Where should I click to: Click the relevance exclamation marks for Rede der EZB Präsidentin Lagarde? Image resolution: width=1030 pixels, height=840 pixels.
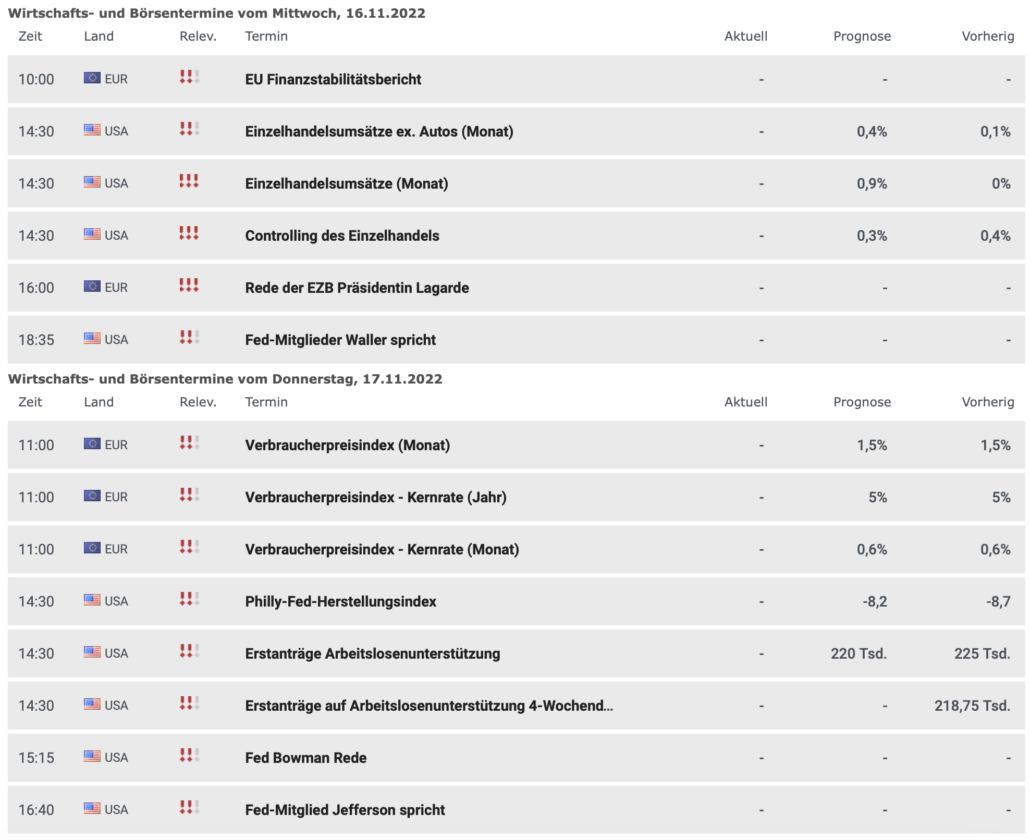click(x=189, y=286)
